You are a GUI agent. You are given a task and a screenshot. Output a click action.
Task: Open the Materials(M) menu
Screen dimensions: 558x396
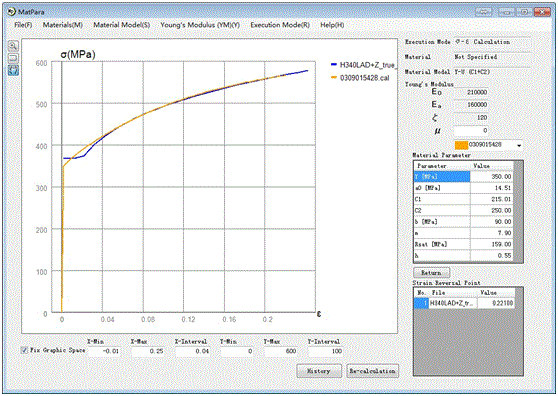coord(63,25)
